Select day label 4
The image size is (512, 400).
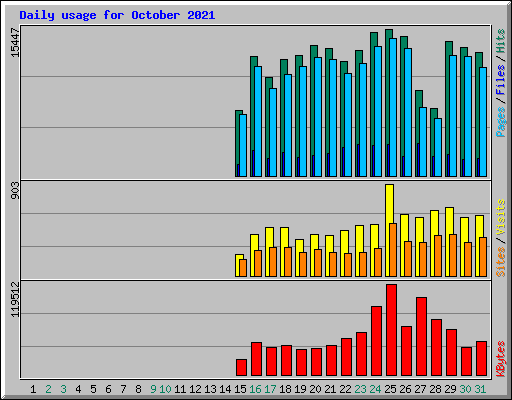(78, 389)
